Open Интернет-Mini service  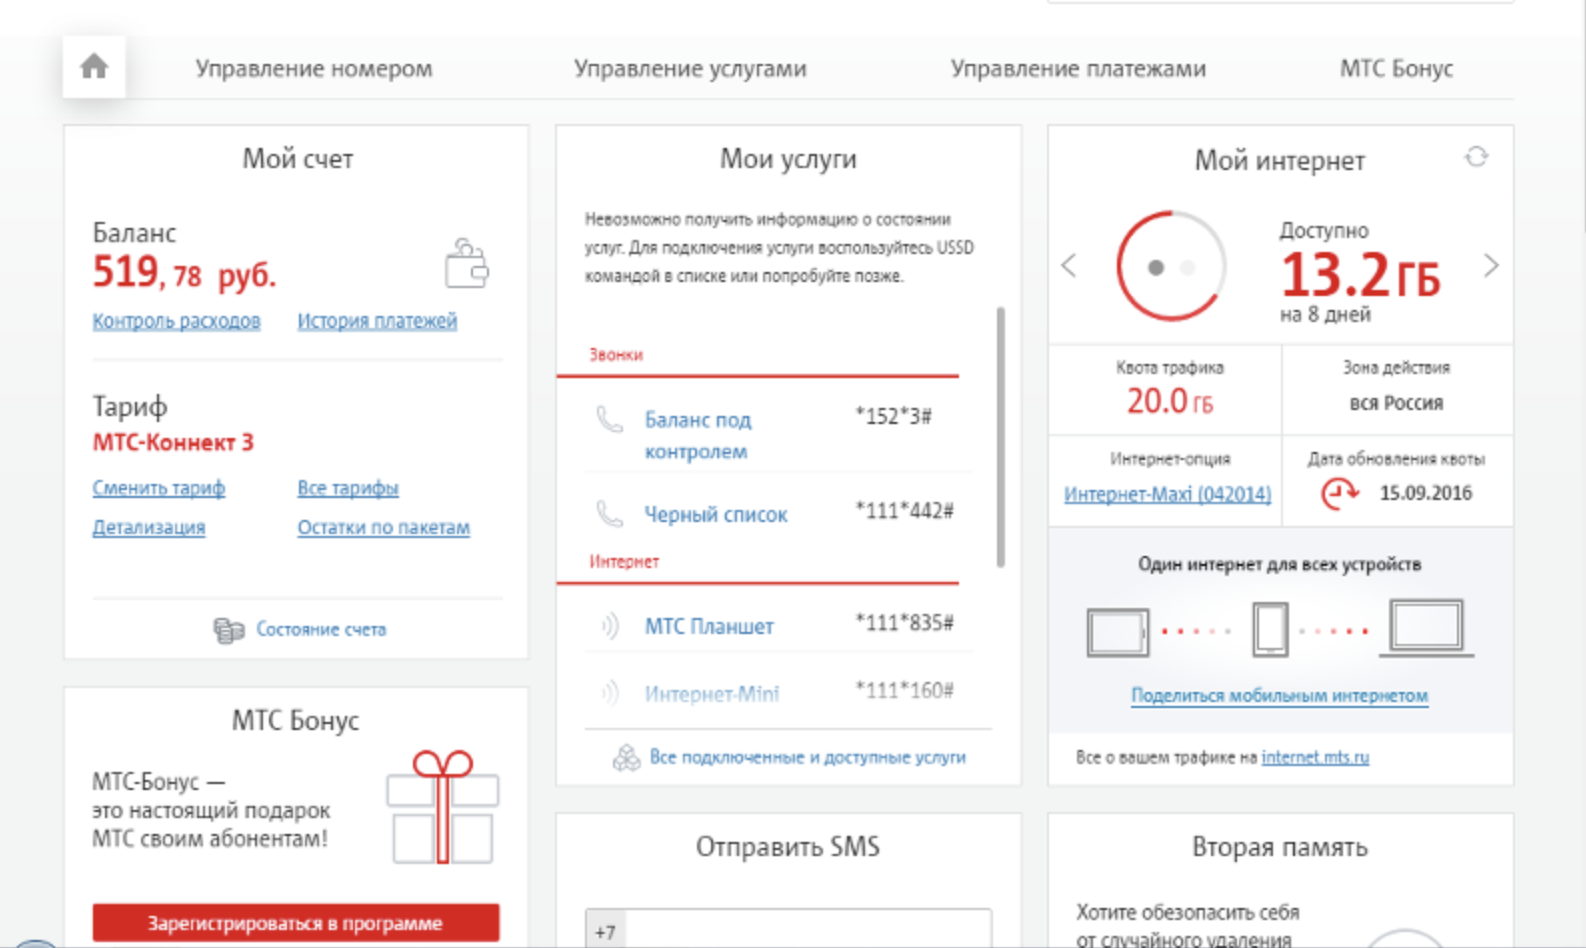[712, 693]
